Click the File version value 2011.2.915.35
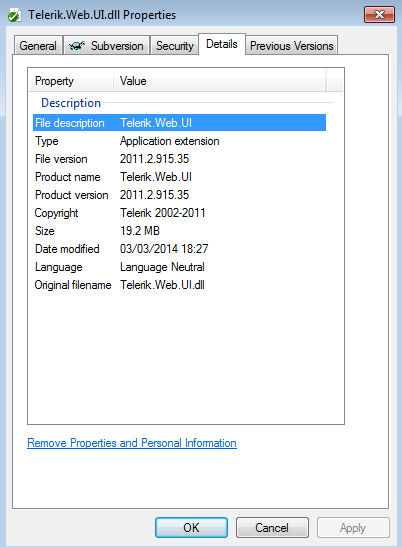The image size is (402, 547). pyautogui.click(x=154, y=159)
